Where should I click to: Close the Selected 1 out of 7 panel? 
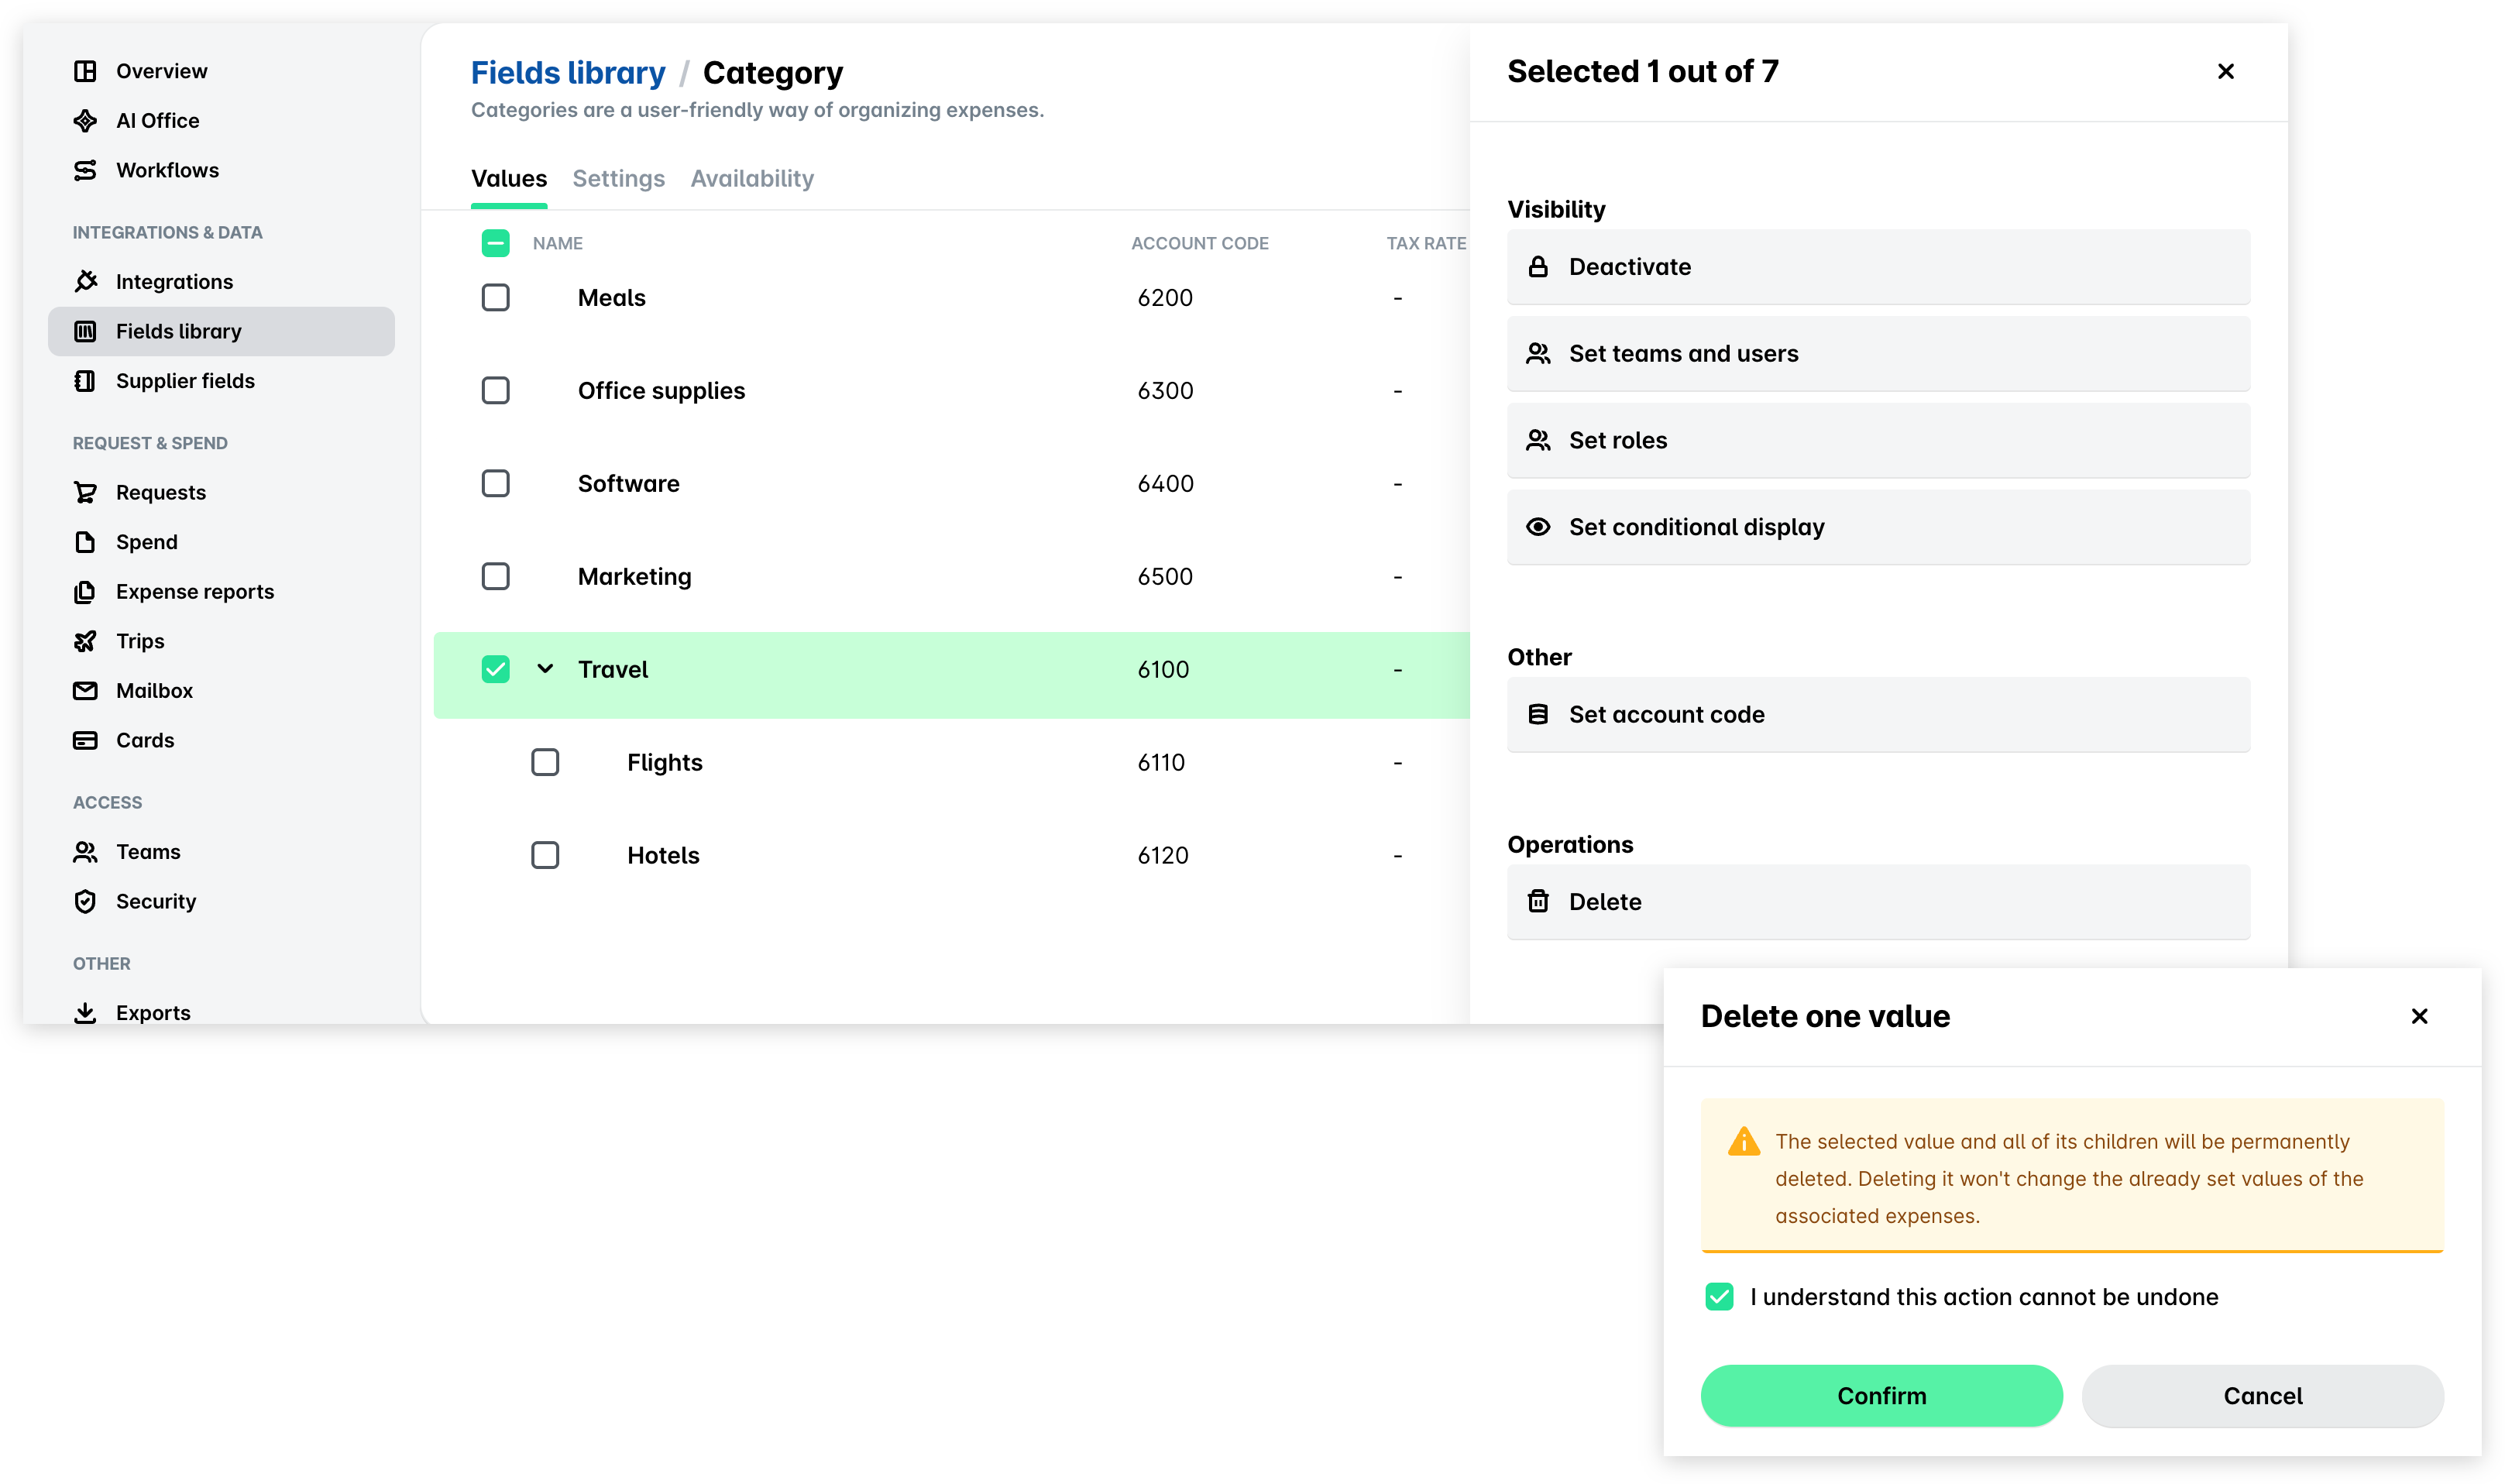(2225, 72)
